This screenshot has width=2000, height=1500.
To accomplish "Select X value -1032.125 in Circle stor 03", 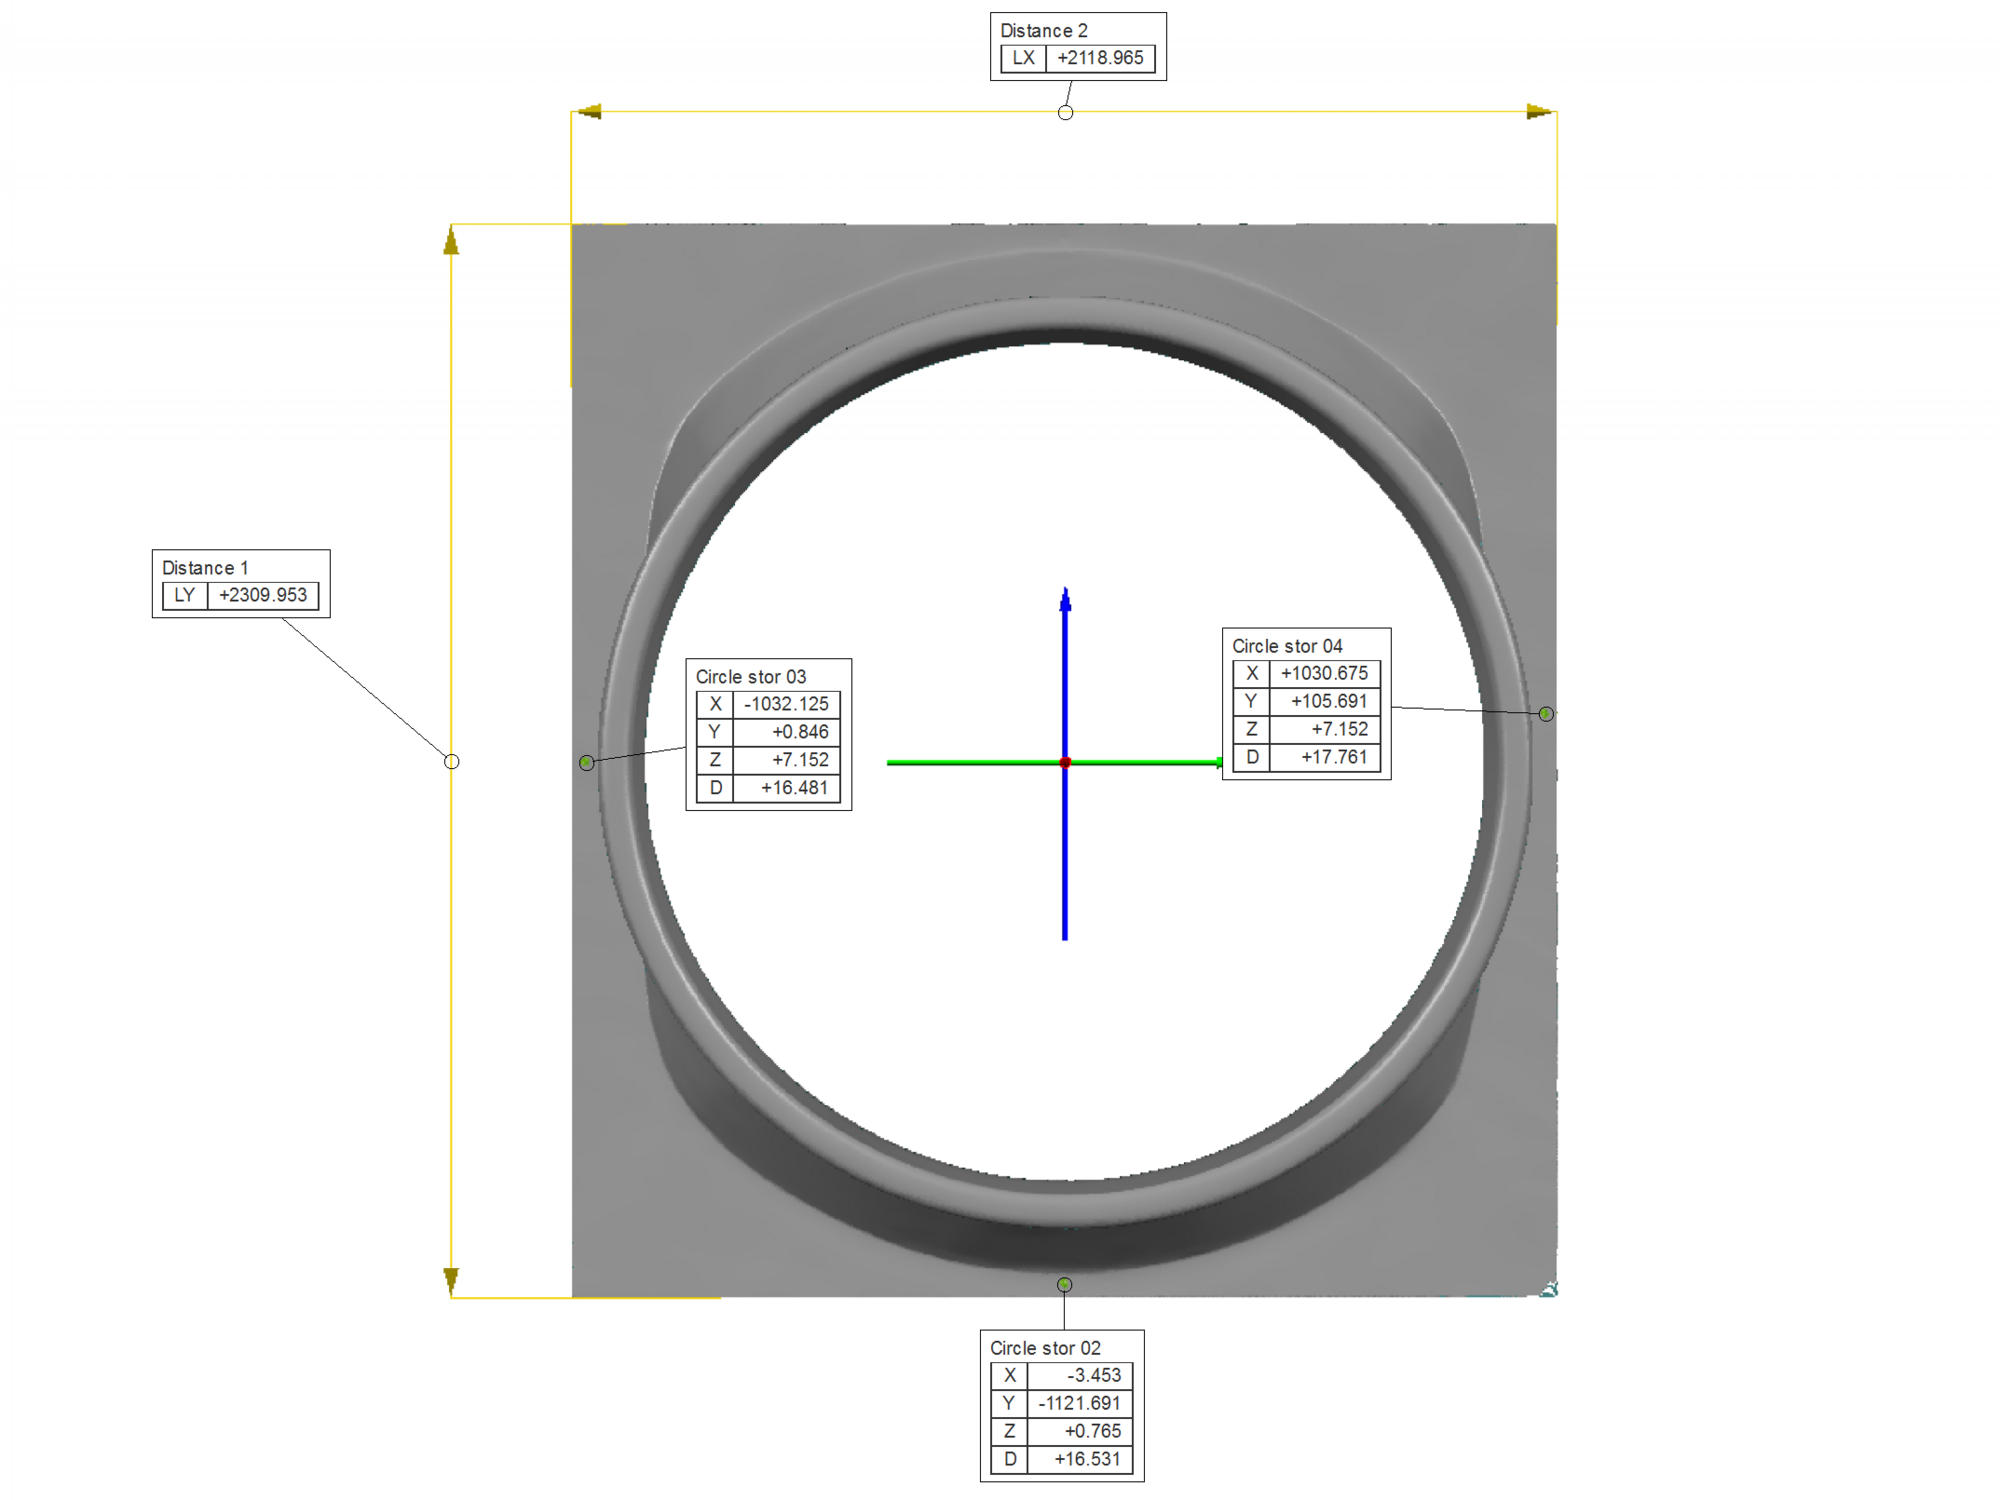I will pos(786,704).
